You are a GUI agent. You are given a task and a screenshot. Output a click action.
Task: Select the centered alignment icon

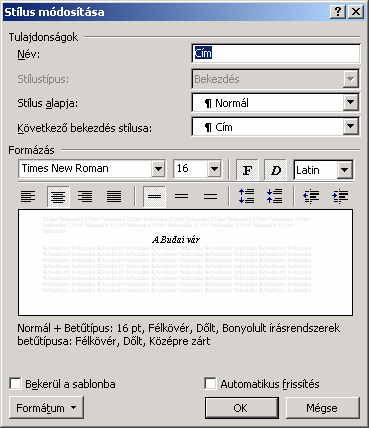(x=58, y=196)
